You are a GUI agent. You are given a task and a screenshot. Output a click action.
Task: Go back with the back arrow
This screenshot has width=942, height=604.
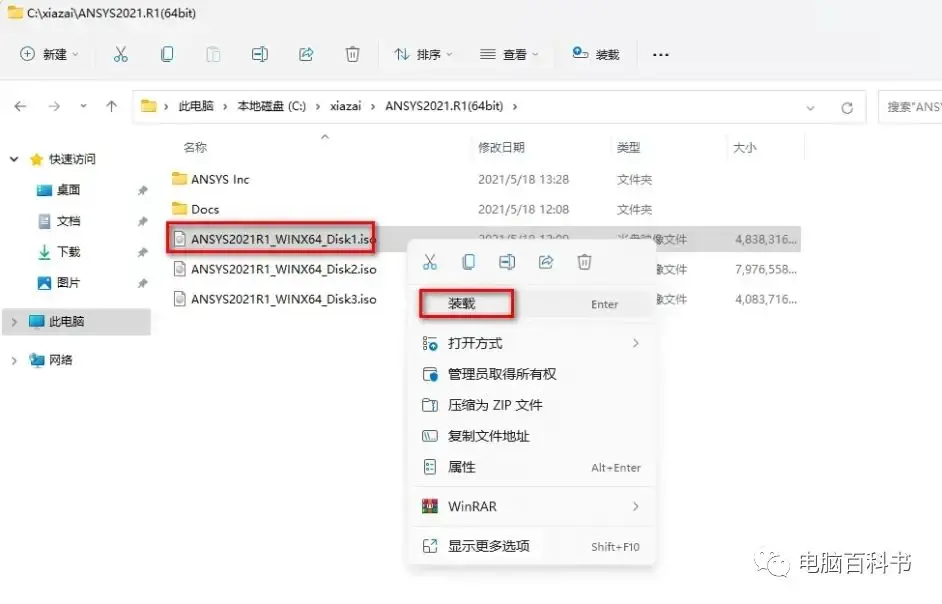(20, 106)
